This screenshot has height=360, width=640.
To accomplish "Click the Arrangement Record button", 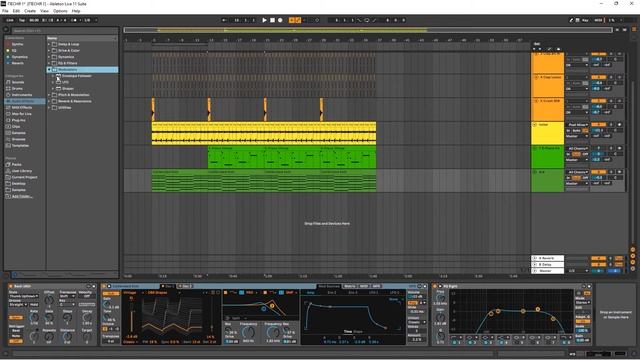I will (280, 20).
